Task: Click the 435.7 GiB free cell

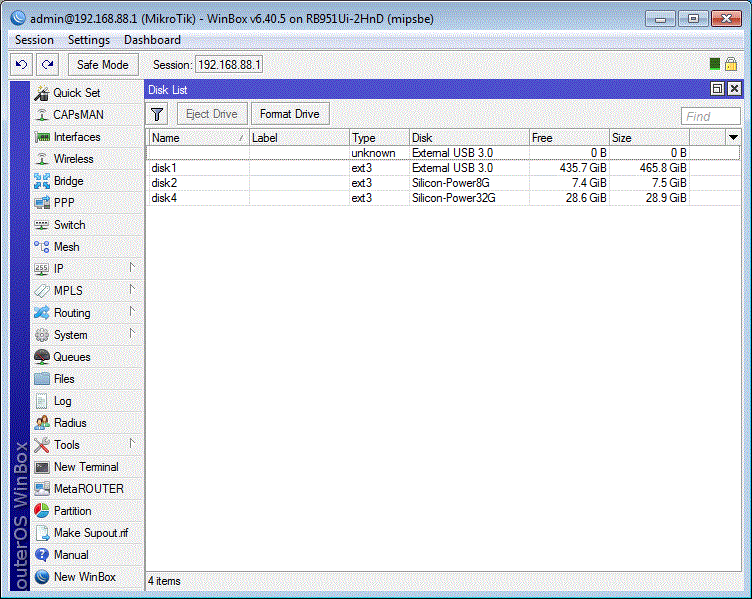Action: click(x=583, y=168)
